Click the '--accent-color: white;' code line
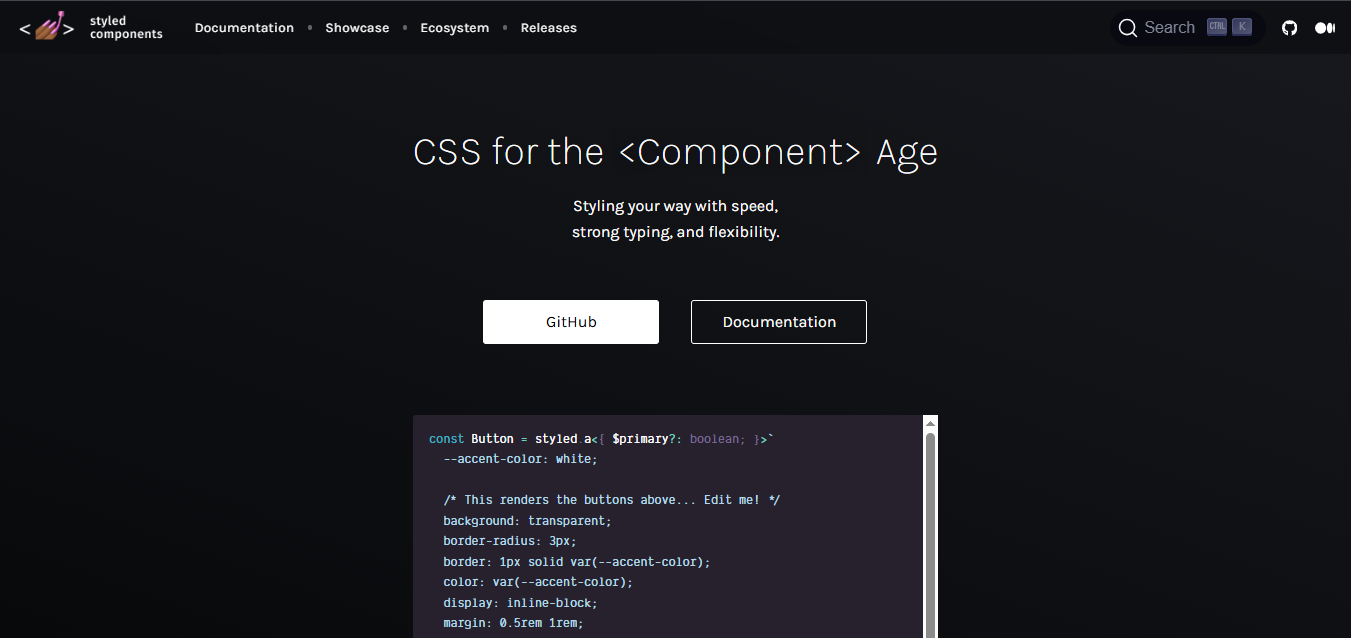The image size is (1351, 638). click(520, 459)
